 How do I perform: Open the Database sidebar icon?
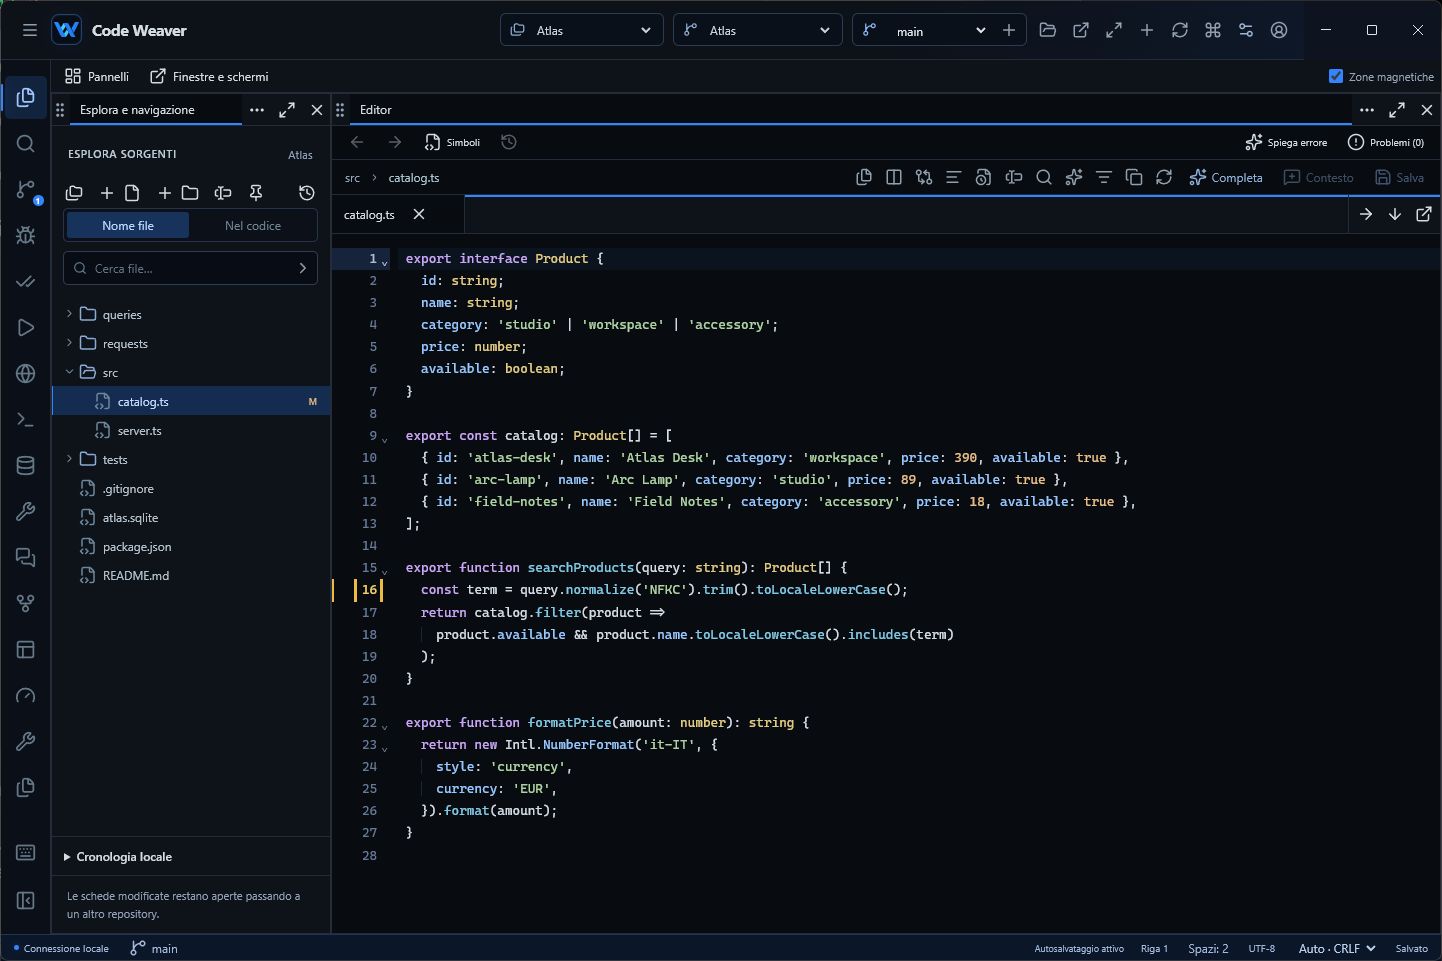click(x=26, y=466)
